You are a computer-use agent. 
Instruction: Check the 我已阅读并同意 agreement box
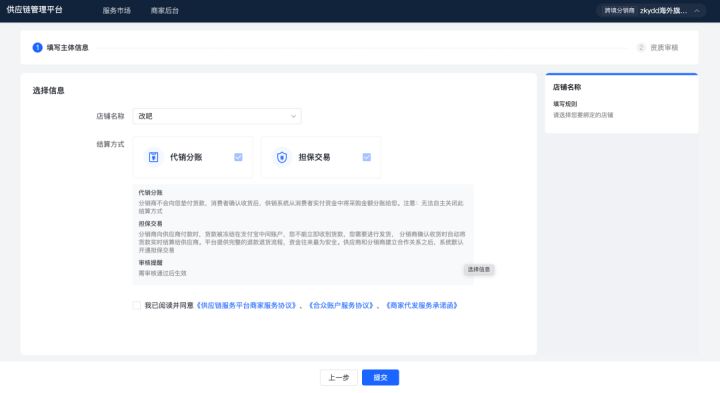click(136, 305)
